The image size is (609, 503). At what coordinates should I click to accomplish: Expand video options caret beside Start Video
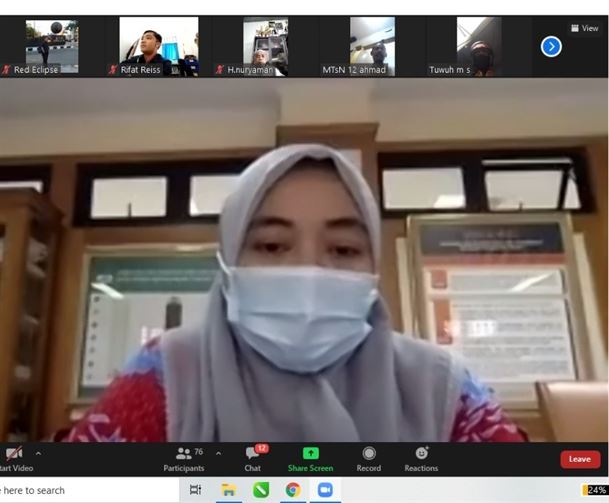click(x=38, y=453)
